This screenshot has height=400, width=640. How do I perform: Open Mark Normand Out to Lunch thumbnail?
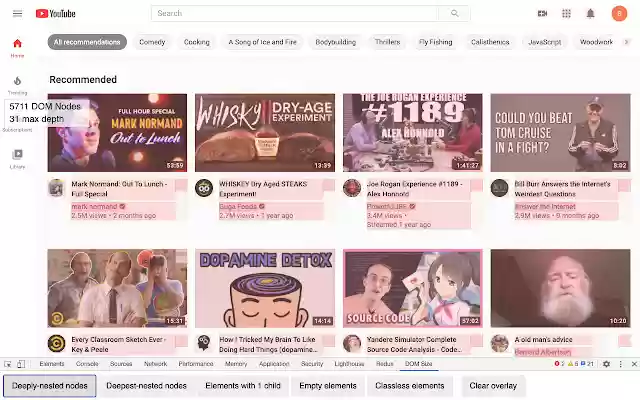[117, 133]
